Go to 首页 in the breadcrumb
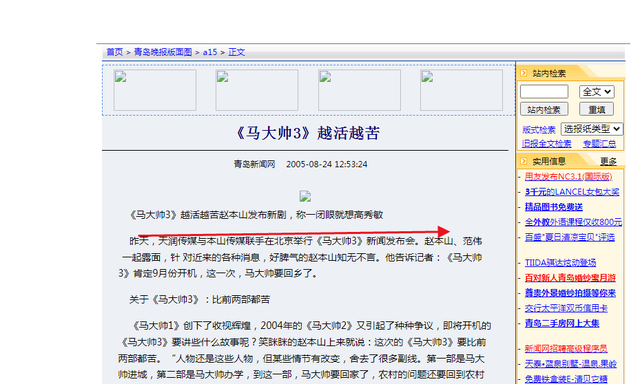 click(x=115, y=52)
